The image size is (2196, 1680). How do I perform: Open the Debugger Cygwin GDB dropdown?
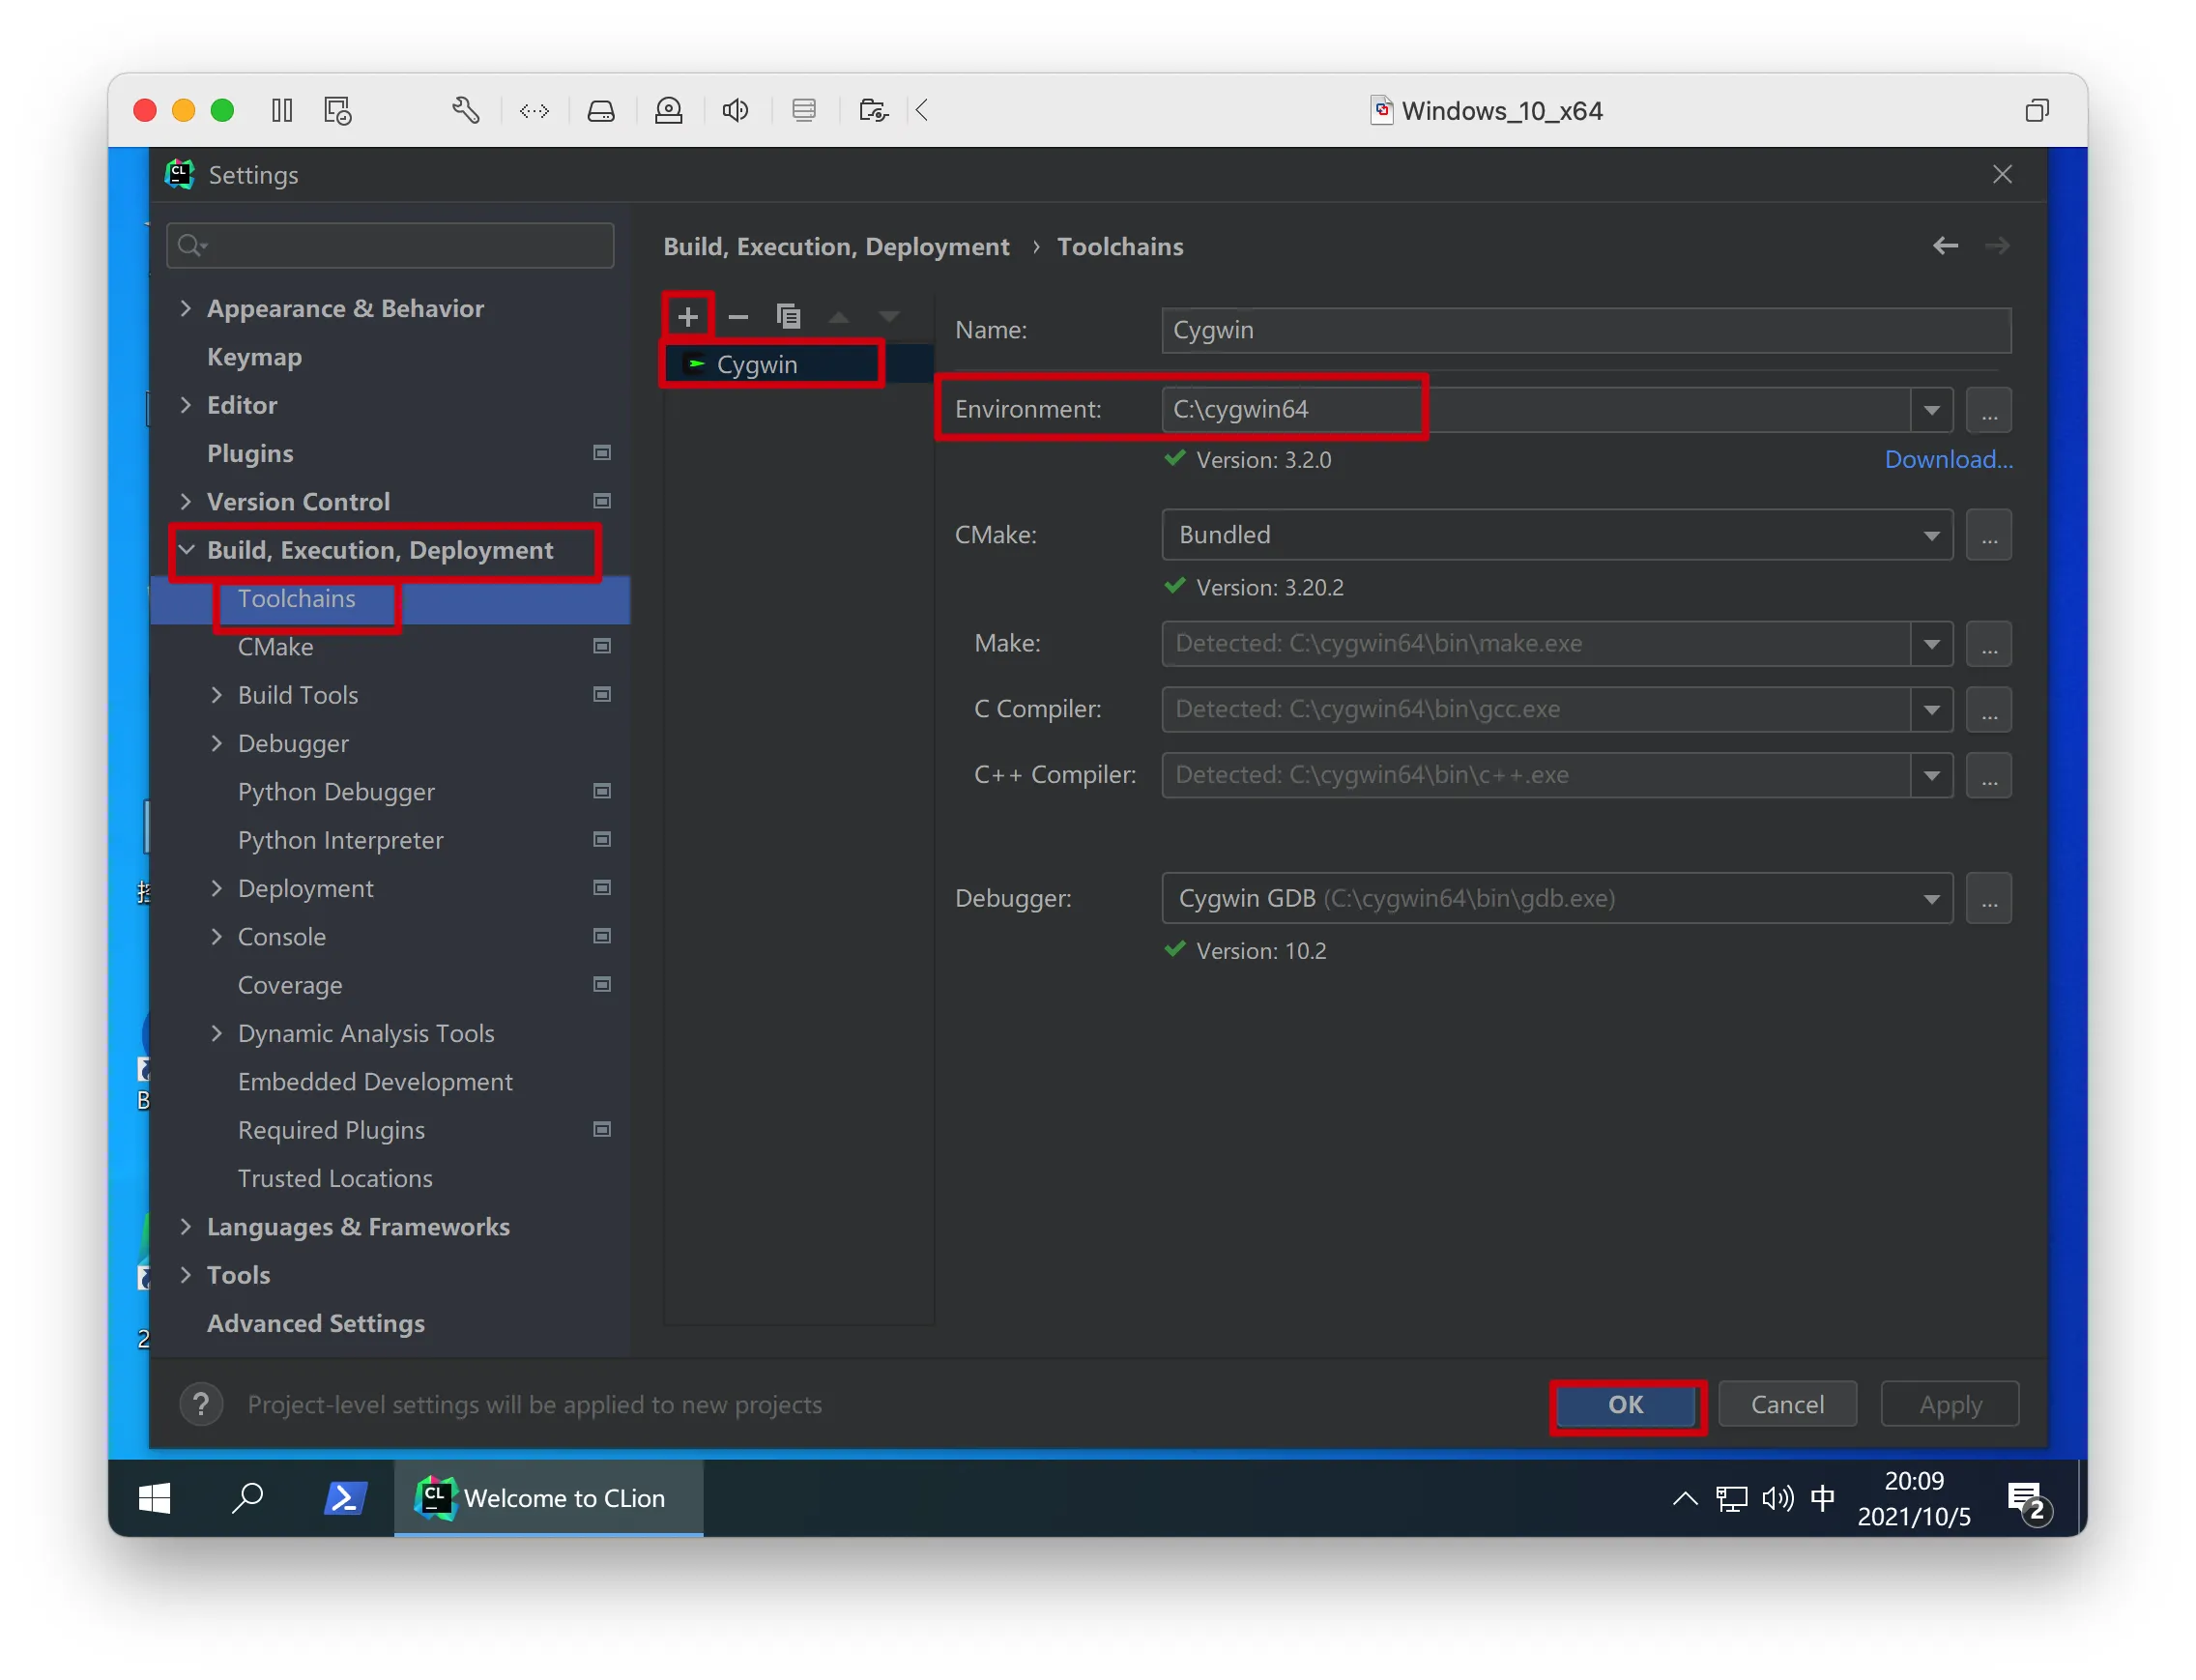[1931, 898]
